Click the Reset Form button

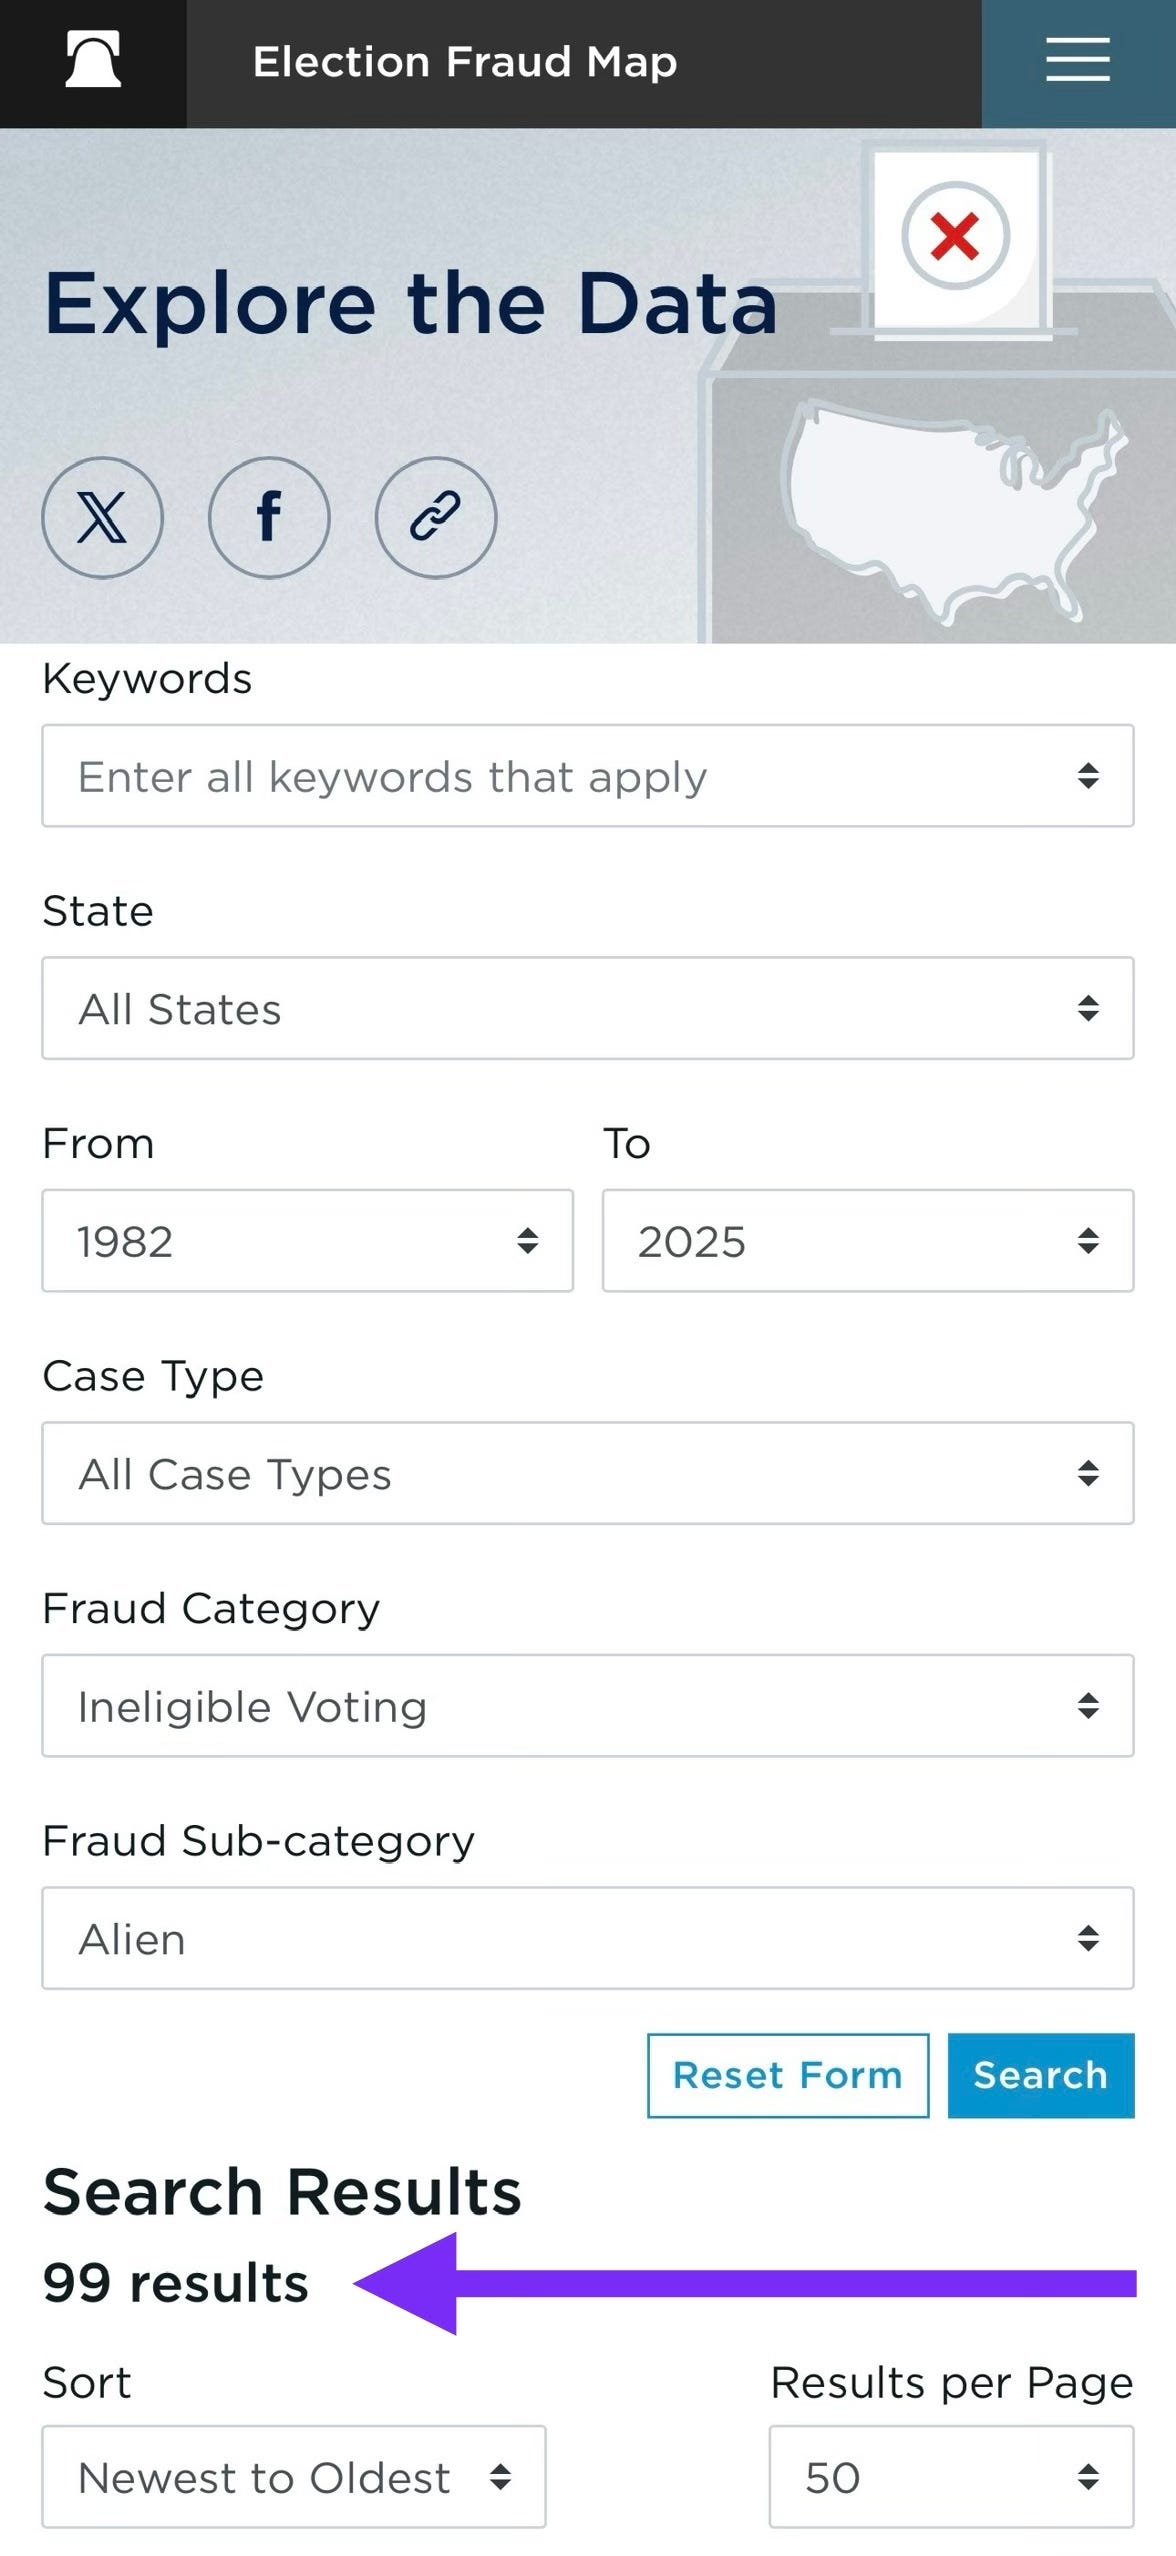788,2076
